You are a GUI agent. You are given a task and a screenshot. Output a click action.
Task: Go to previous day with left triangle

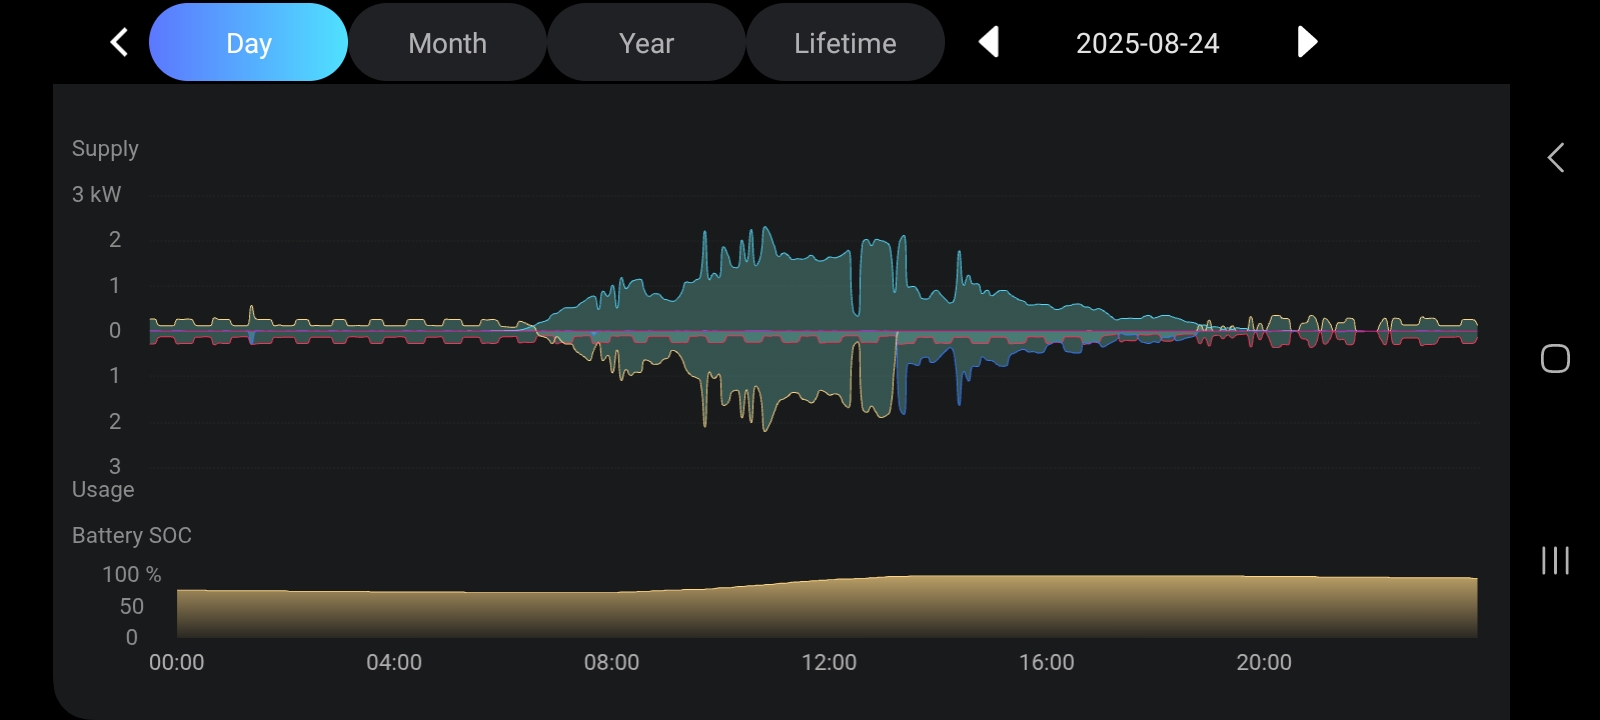988,42
